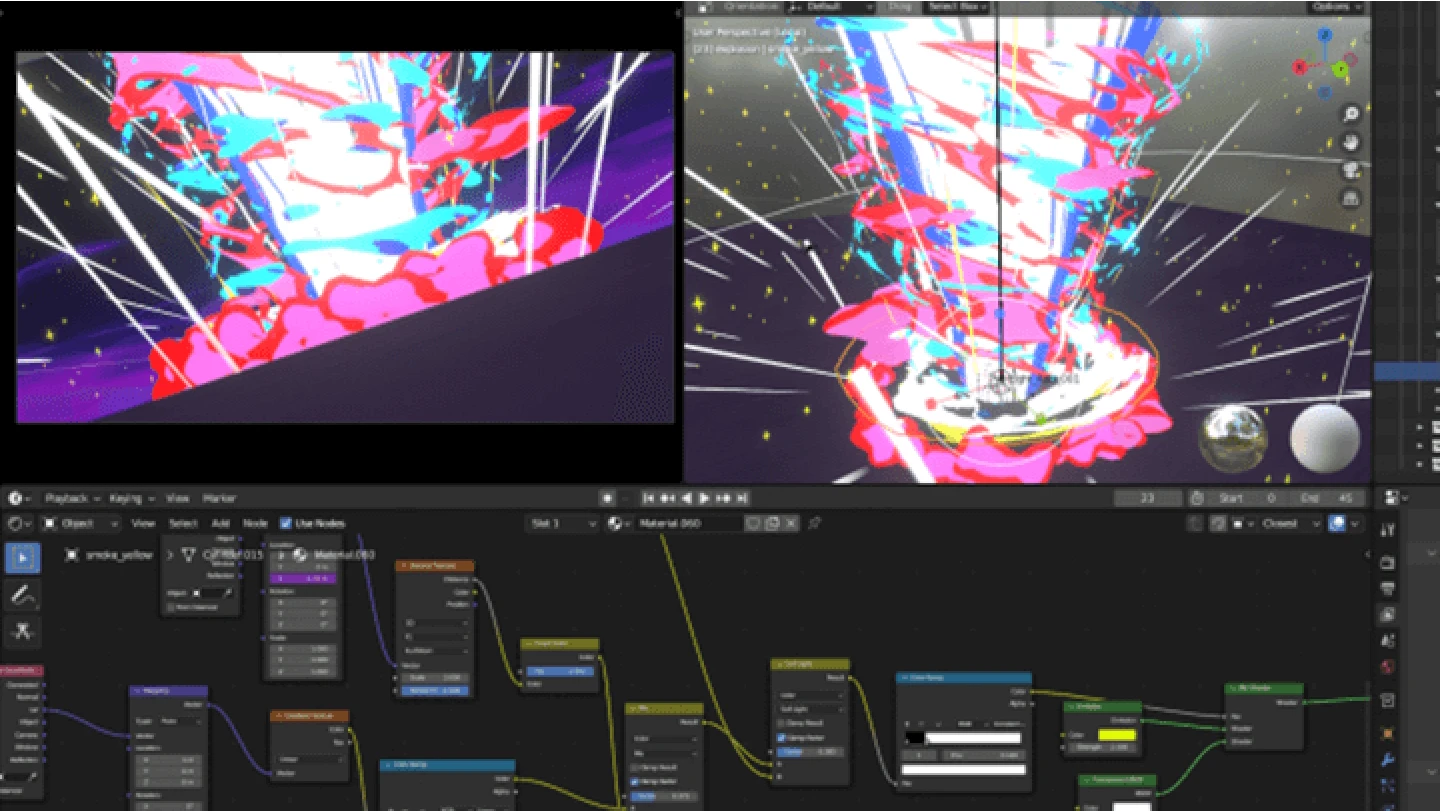Screen dimensions: 1440x811
Task: Toggle auto keying record button
Action: [x=607, y=498]
